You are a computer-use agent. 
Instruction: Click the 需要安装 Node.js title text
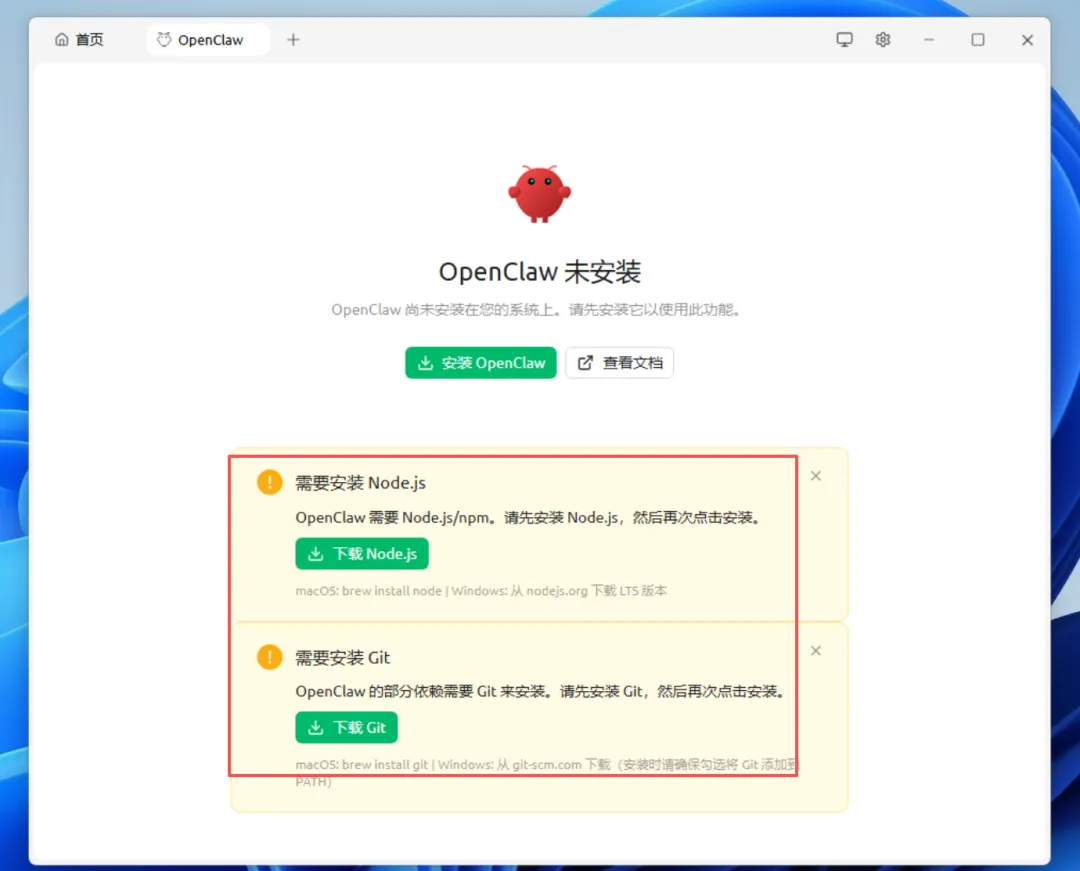(360, 483)
